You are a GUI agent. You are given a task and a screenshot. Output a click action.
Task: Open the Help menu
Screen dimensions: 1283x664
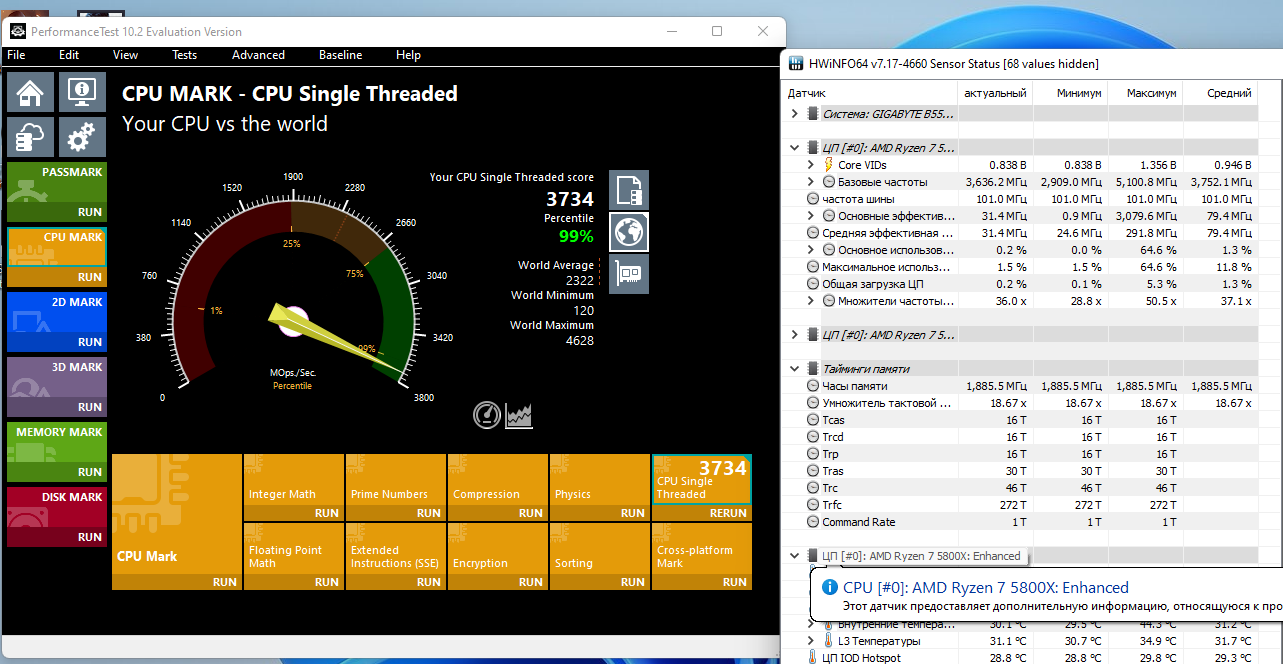(x=408, y=55)
